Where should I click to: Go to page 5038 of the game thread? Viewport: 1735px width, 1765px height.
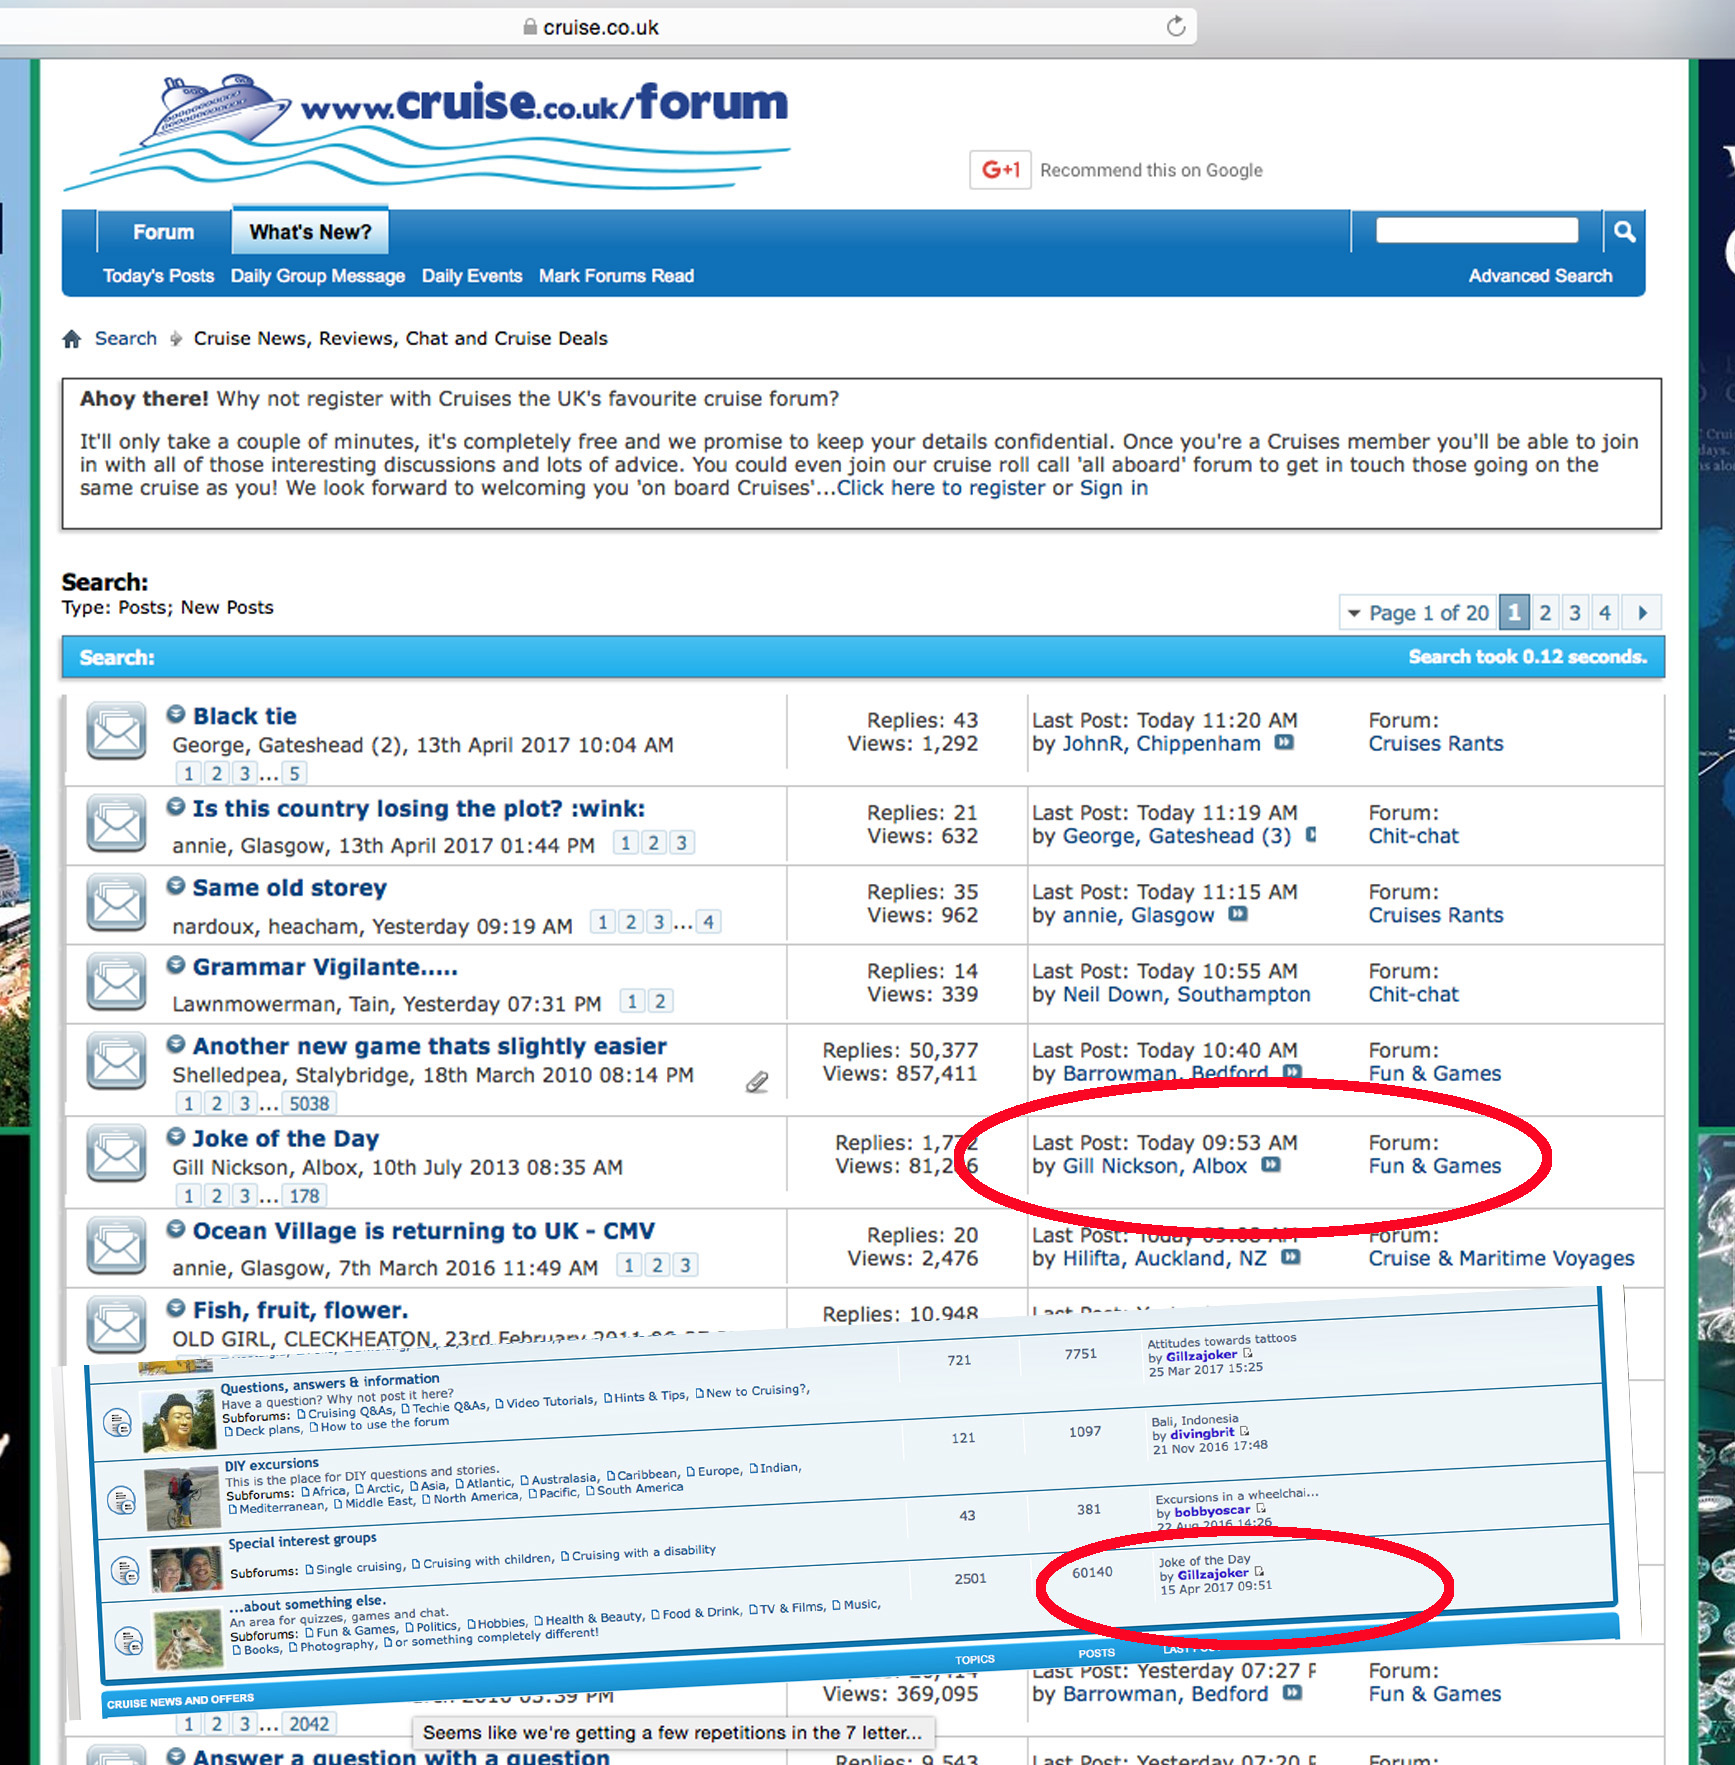pyautogui.click(x=309, y=1103)
